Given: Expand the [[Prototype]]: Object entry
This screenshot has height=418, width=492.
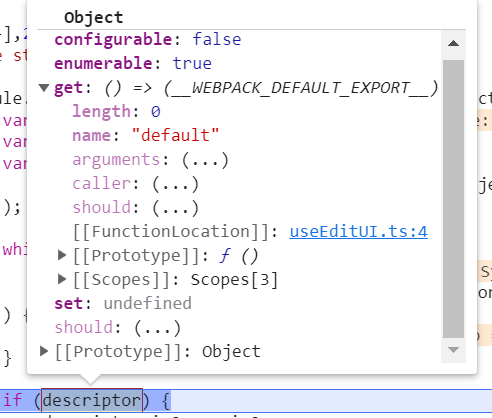Looking at the screenshot, I should coord(44,351).
